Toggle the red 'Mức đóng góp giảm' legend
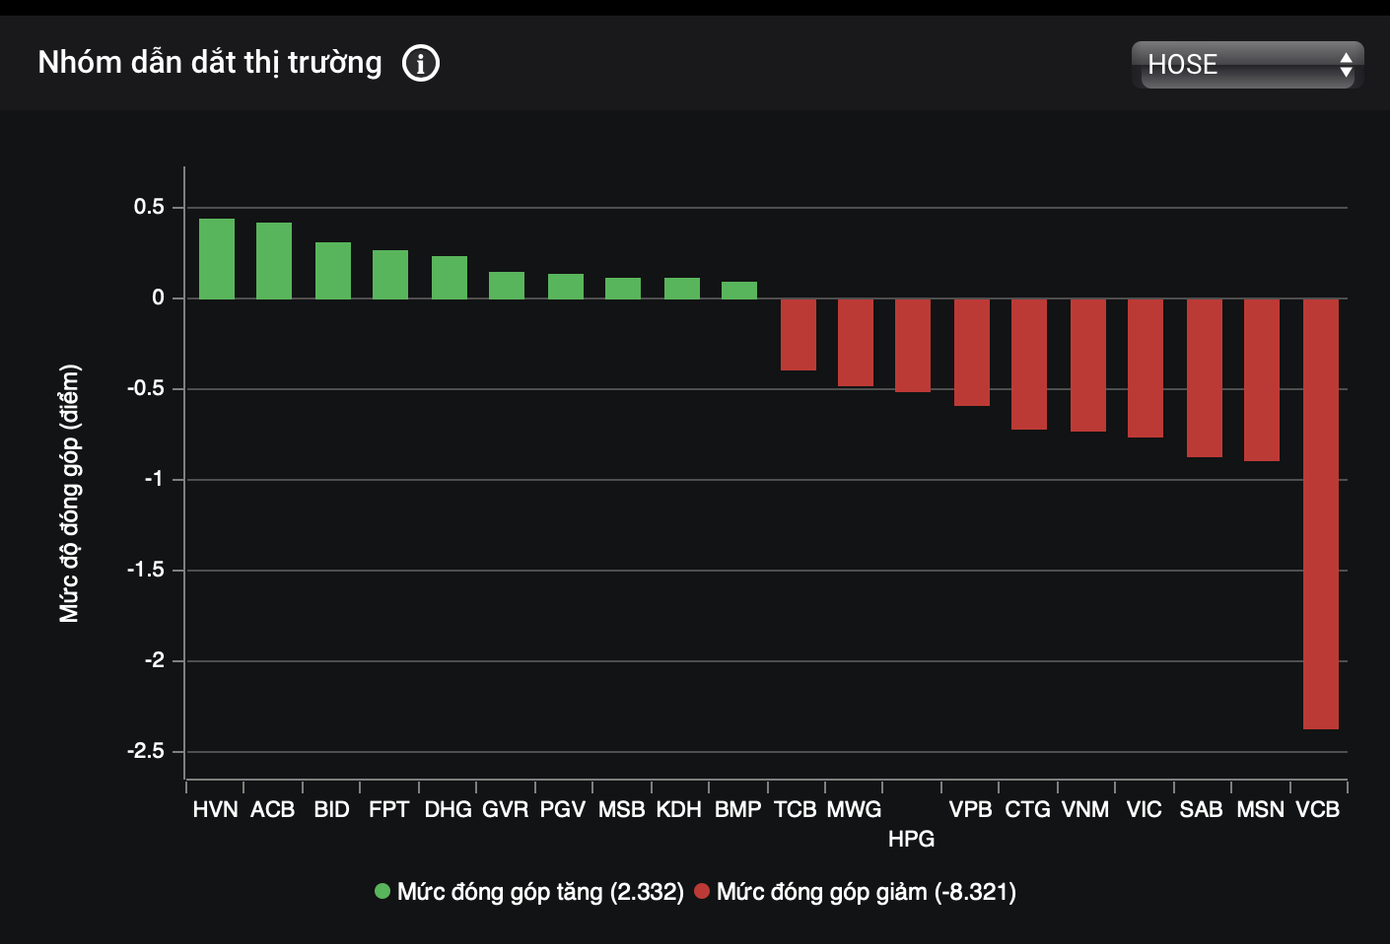Viewport: 1390px width, 944px height. click(x=855, y=892)
